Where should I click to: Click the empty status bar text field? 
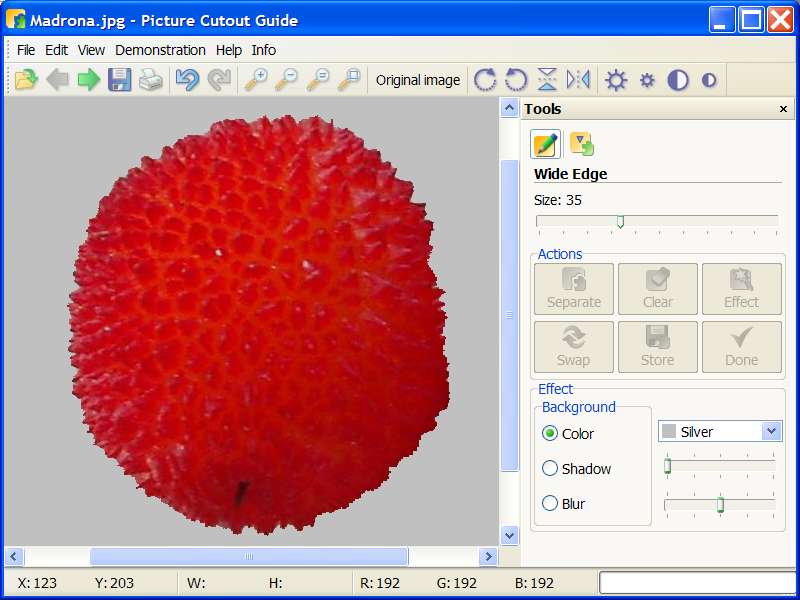tap(698, 583)
